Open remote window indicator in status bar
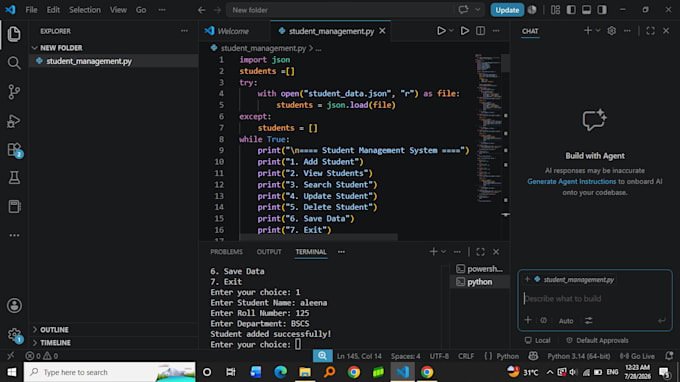680x382 pixels. 10,356
